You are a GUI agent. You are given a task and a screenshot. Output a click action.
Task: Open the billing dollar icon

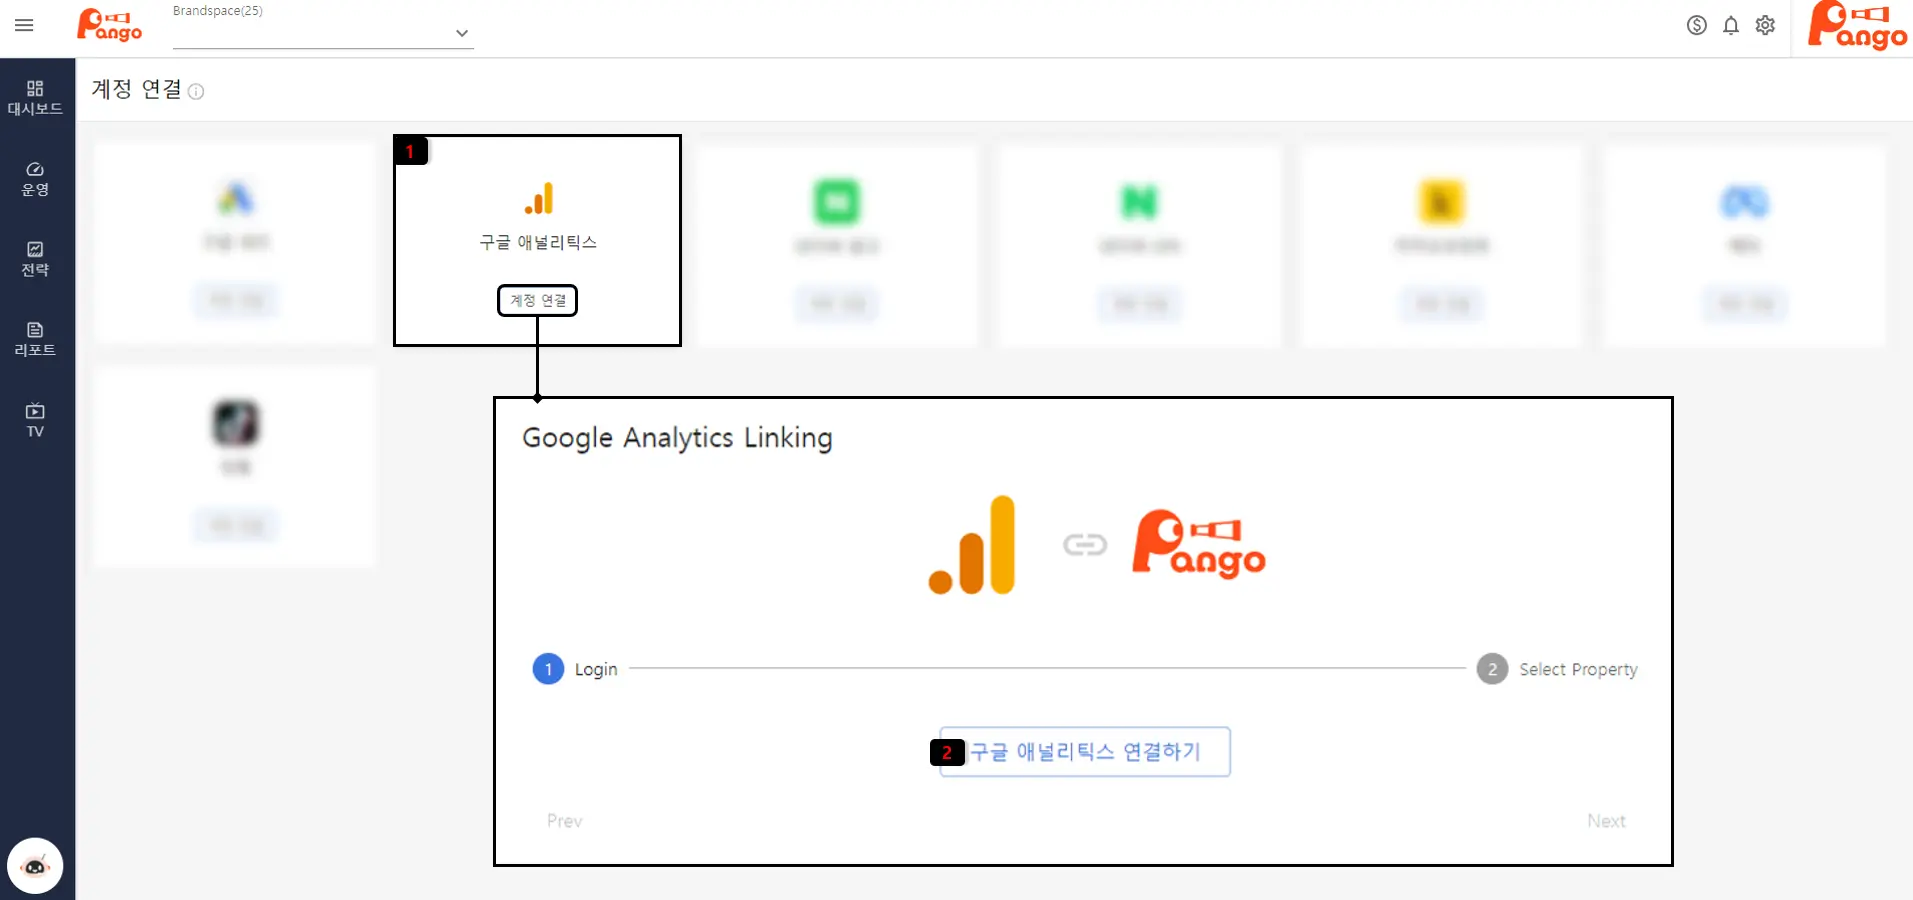(x=1696, y=25)
